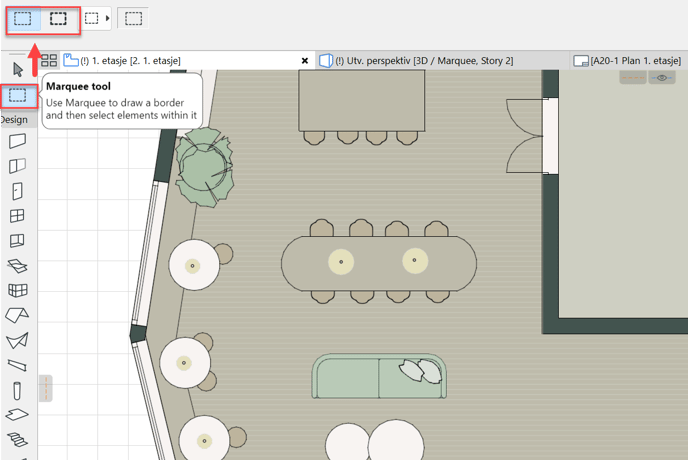Open the geometry method flyout arrow
The width and height of the screenshot is (688, 460).
click(x=108, y=18)
